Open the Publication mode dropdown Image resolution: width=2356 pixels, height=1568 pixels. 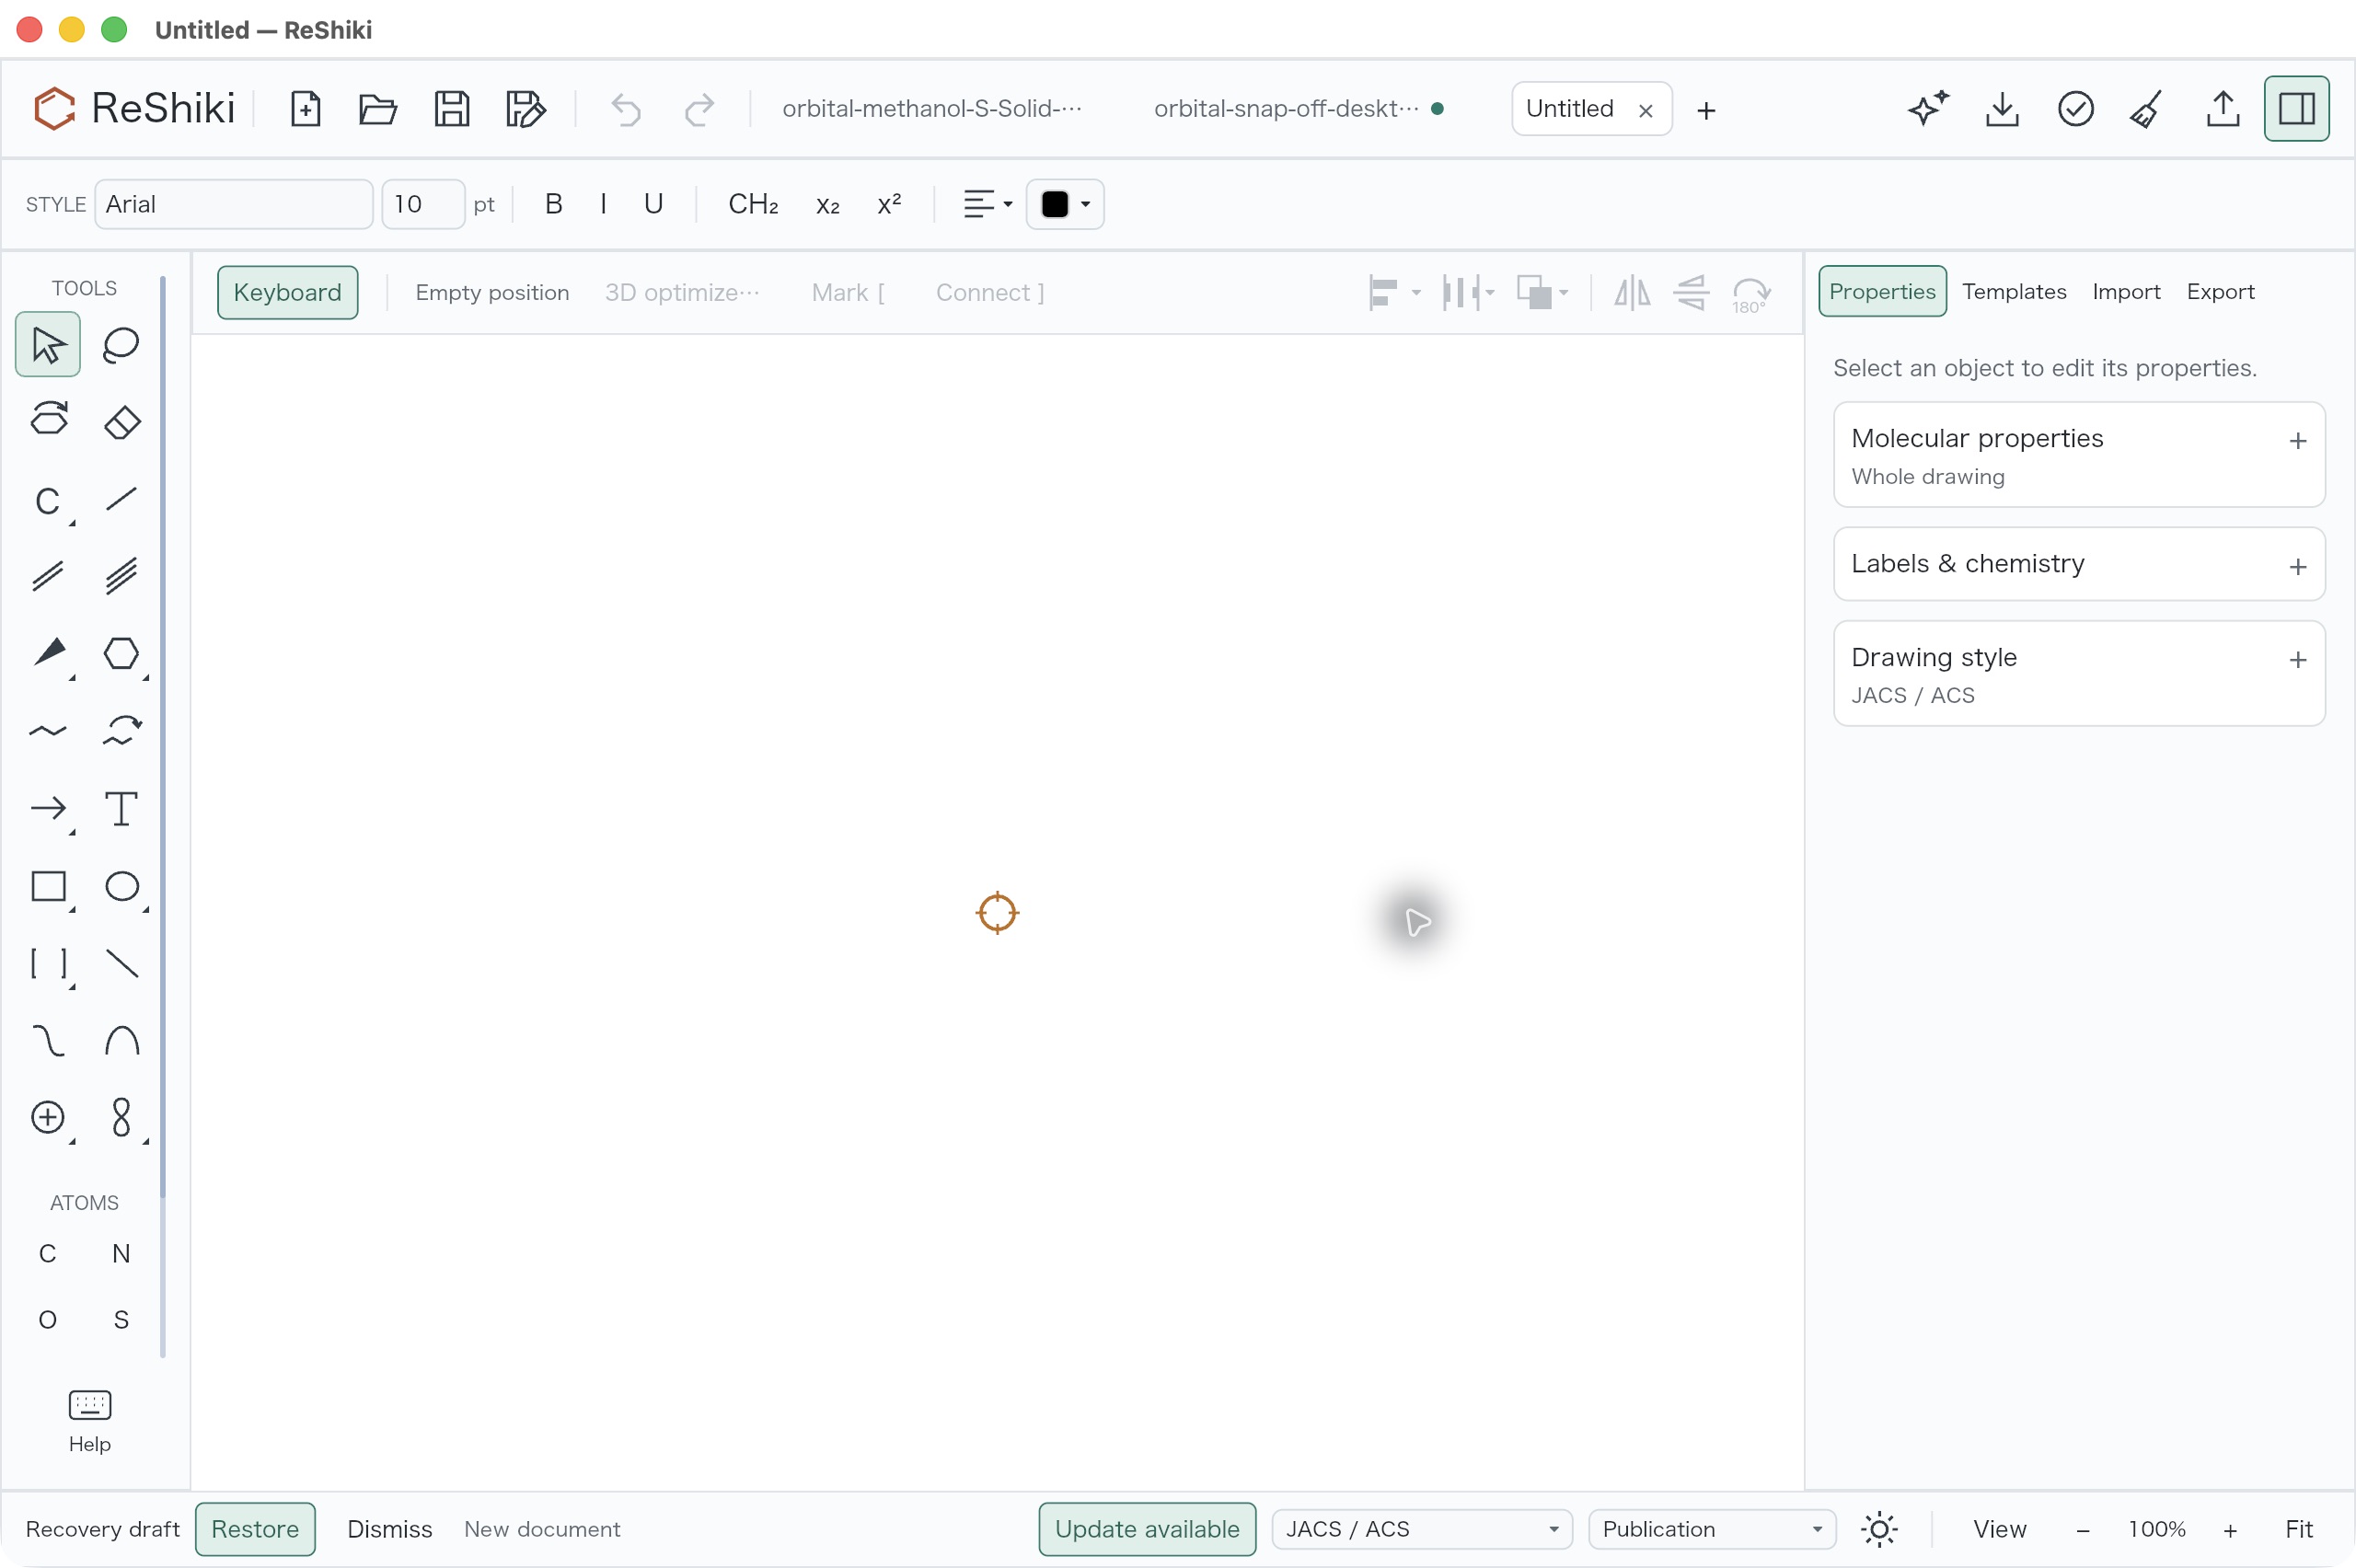pyautogui.click(x=1711, y=1529)
